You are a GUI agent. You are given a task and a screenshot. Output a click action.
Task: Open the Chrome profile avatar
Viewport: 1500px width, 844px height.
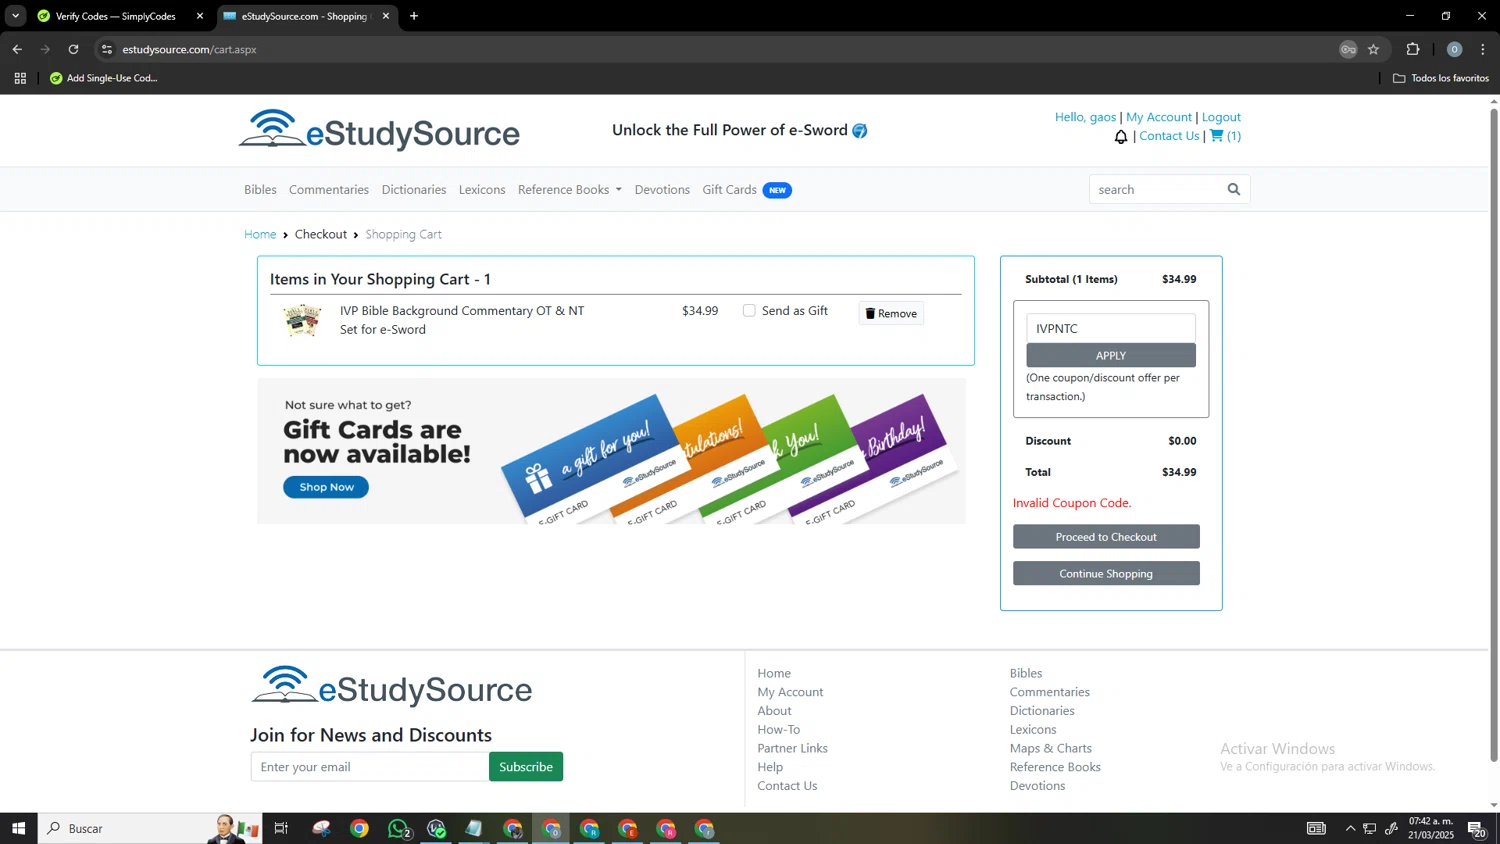point(1455,49)
